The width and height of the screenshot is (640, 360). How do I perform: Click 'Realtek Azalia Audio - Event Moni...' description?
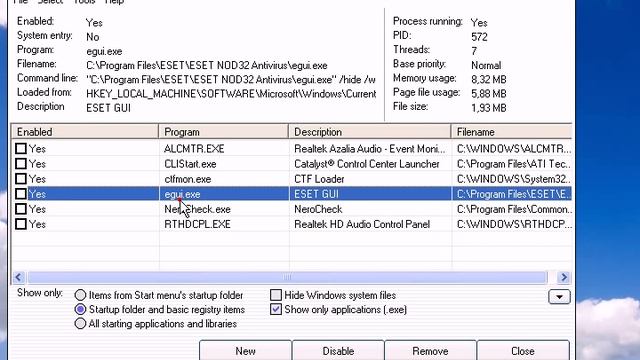[370, 149]
